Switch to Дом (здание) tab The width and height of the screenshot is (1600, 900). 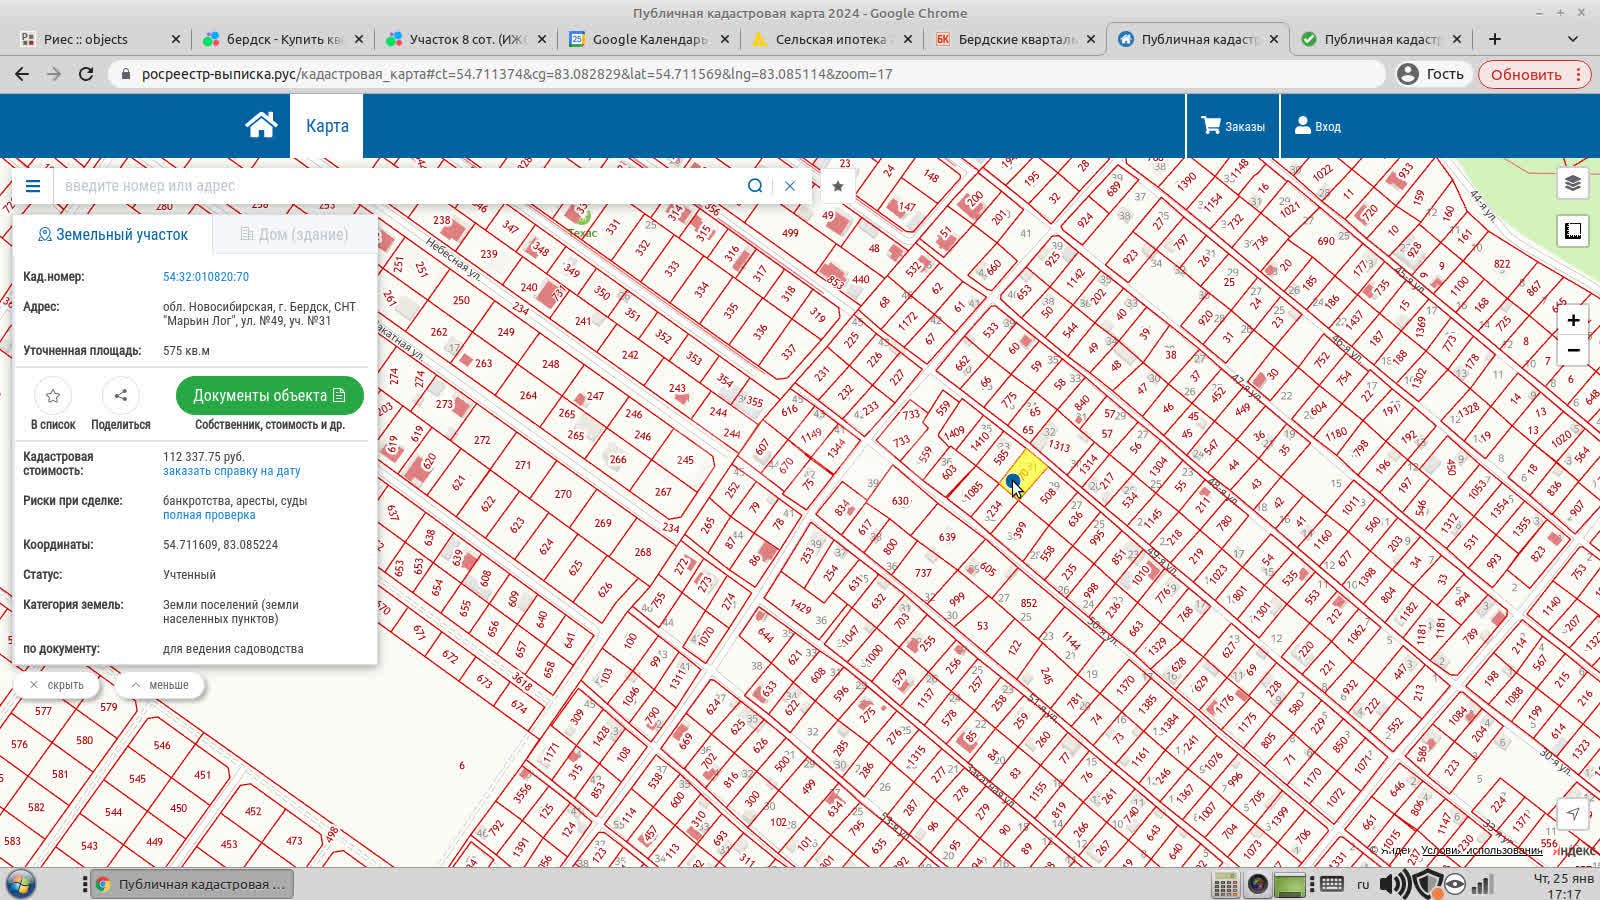(294, 234)
